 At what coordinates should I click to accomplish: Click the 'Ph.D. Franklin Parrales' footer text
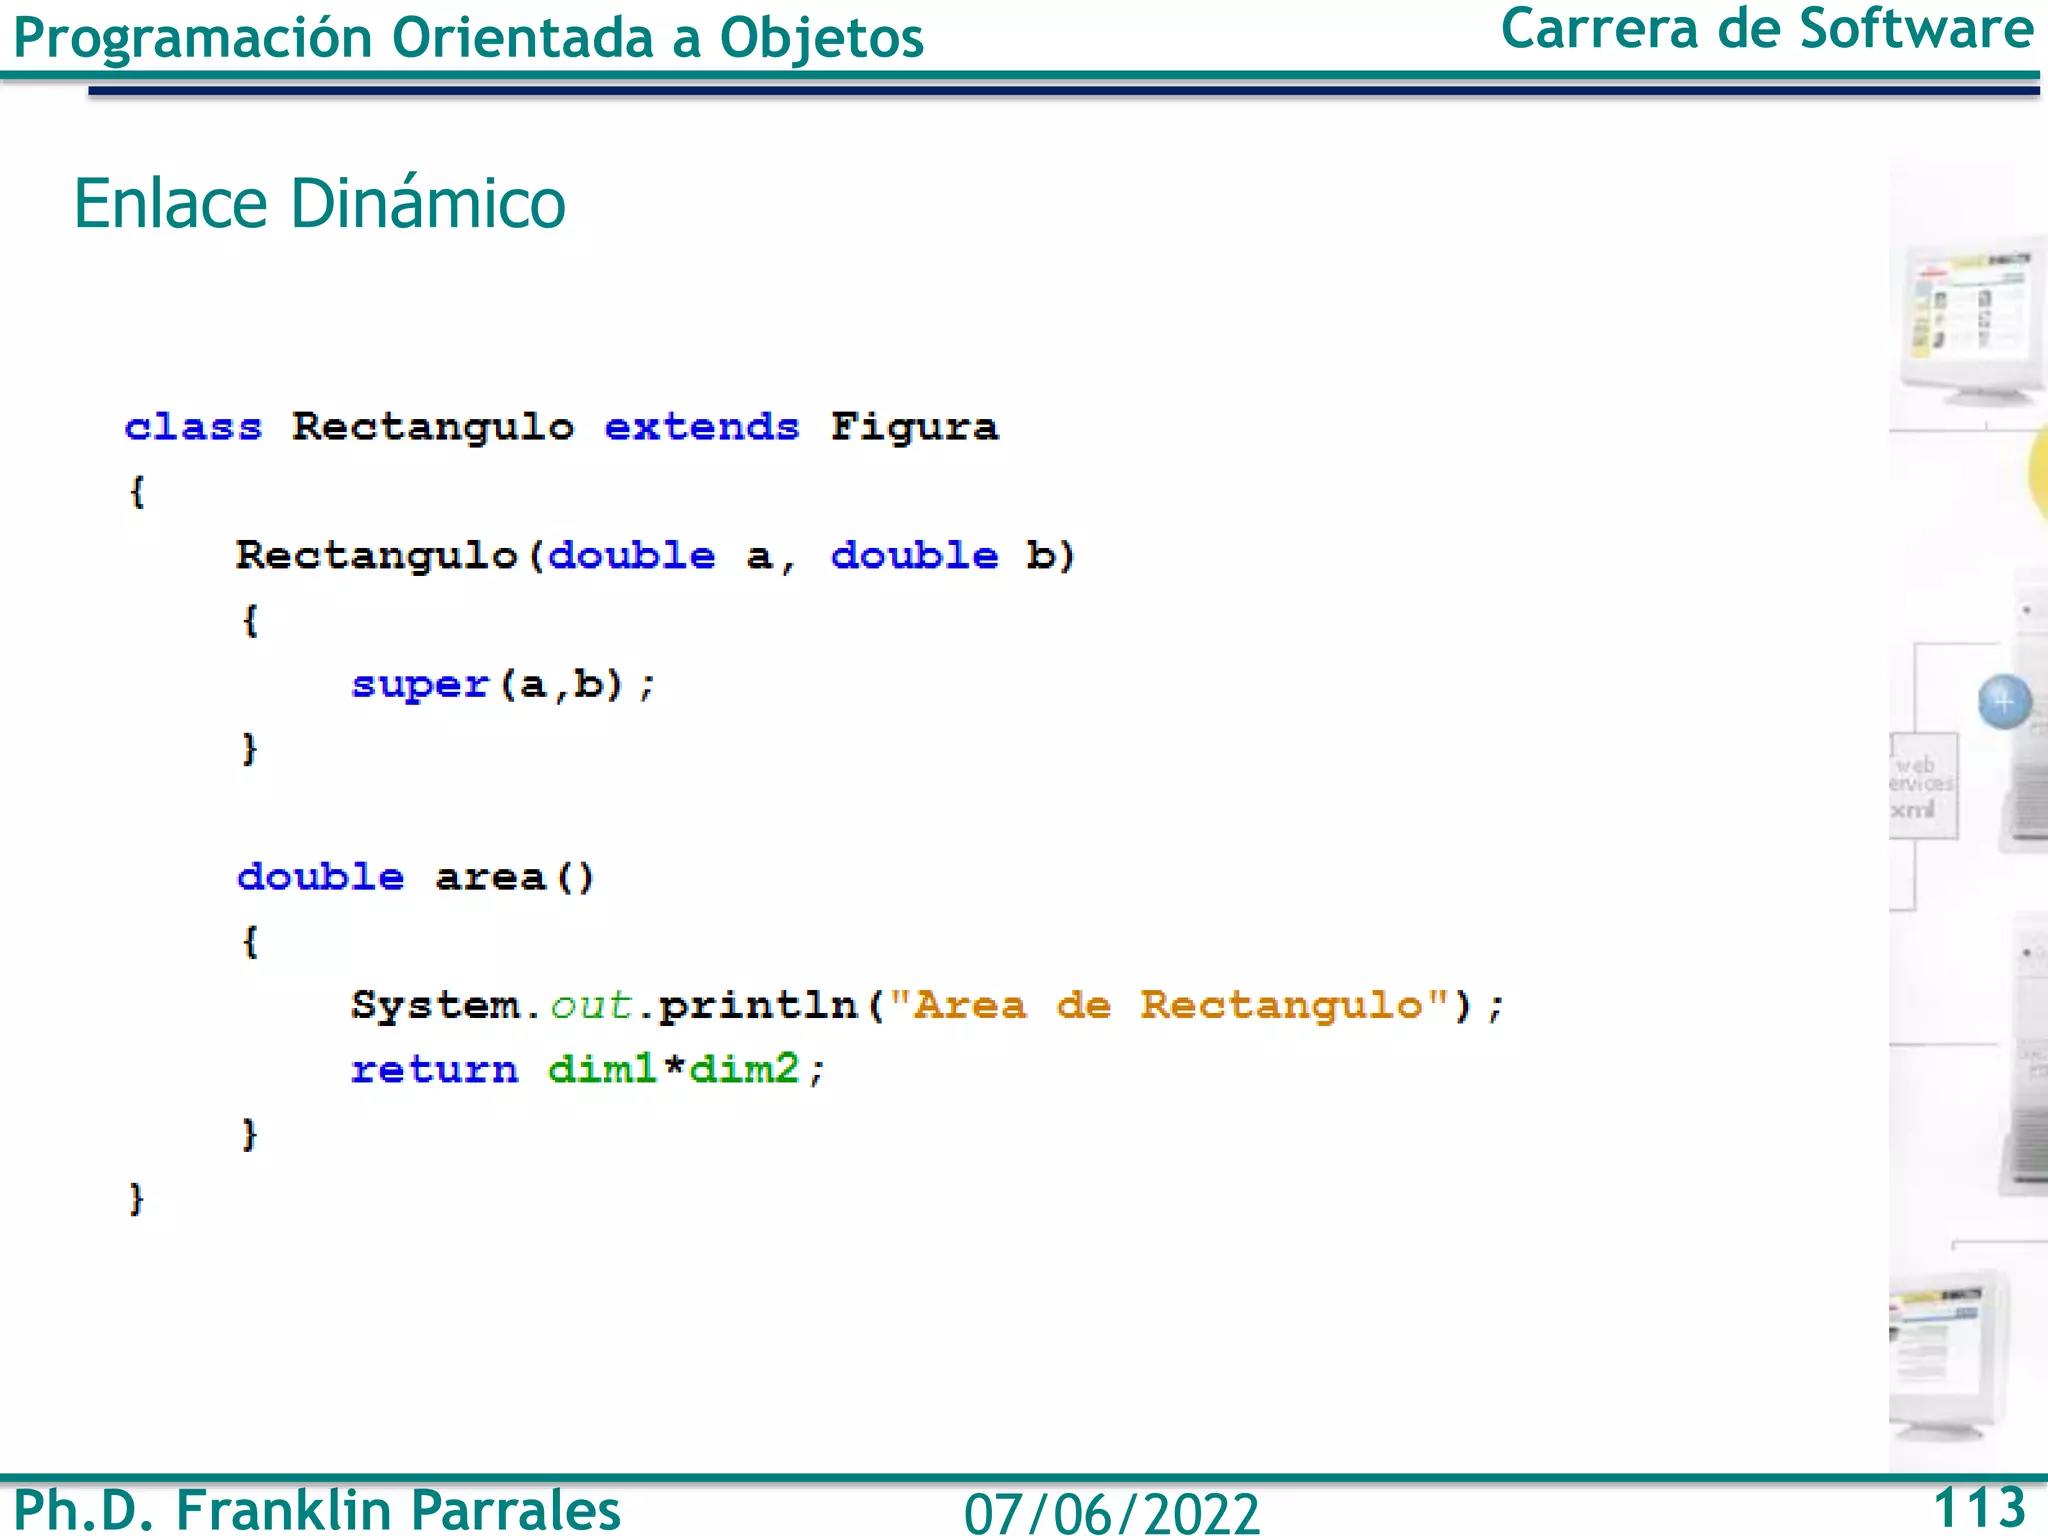pos(317,1509)
